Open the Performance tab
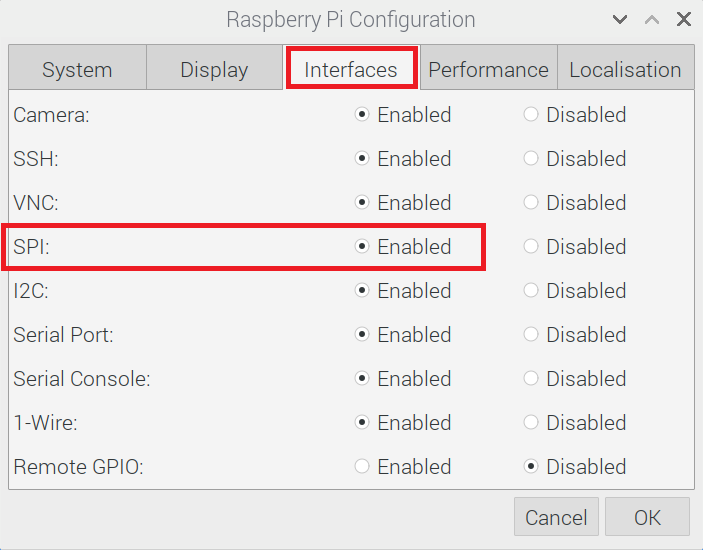 tap(488, 67)
